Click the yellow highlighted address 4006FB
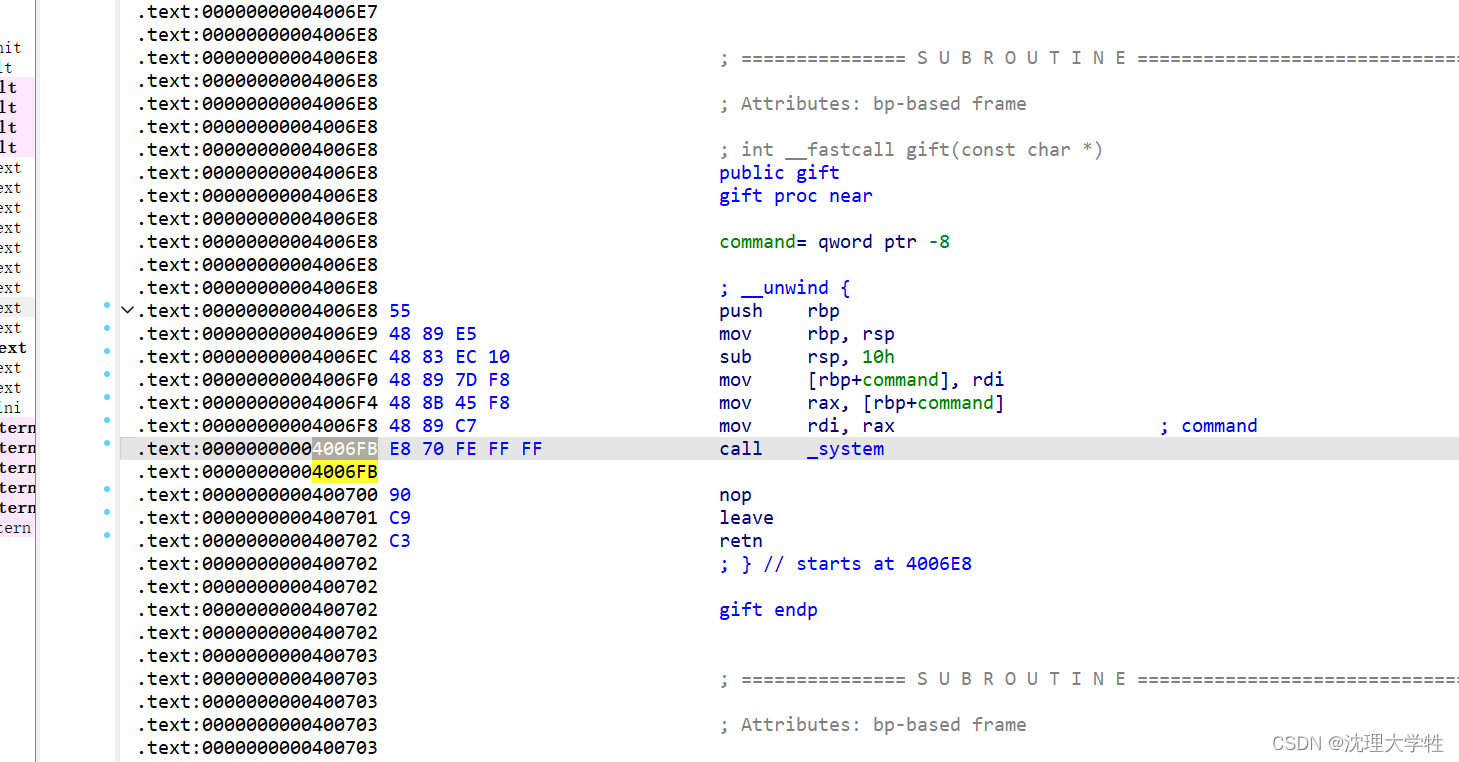1459x762 pixels. point(345,471)
